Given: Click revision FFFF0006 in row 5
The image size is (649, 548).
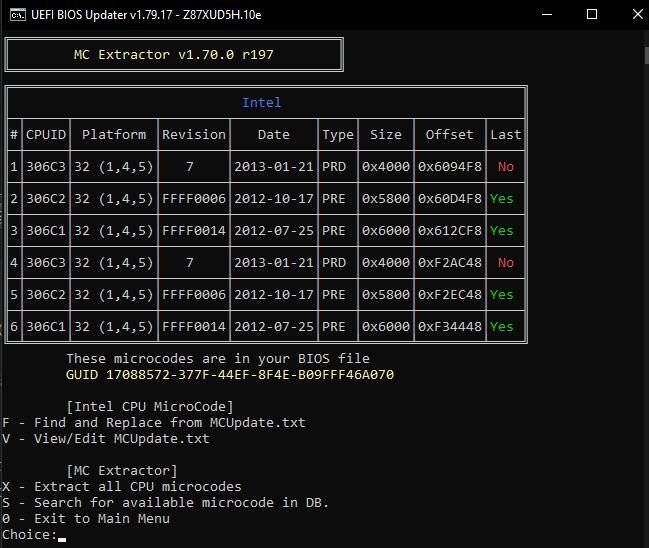Looking at the screenshot, I should click(194, 295).
